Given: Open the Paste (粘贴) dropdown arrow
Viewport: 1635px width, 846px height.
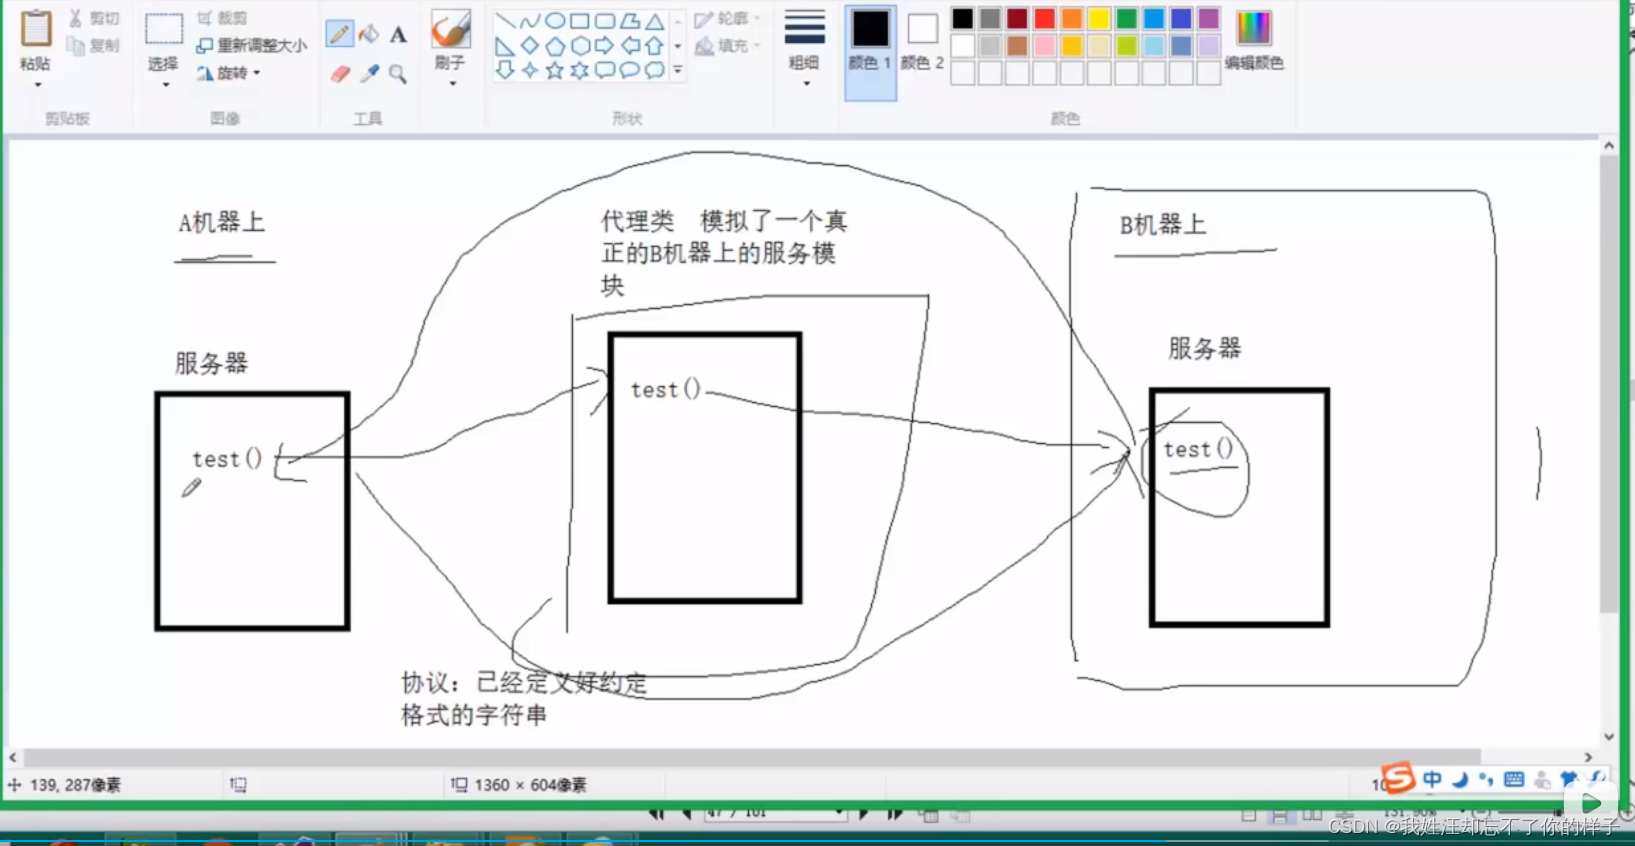Looking at the screenshot, I should click(x=37, y=86).
